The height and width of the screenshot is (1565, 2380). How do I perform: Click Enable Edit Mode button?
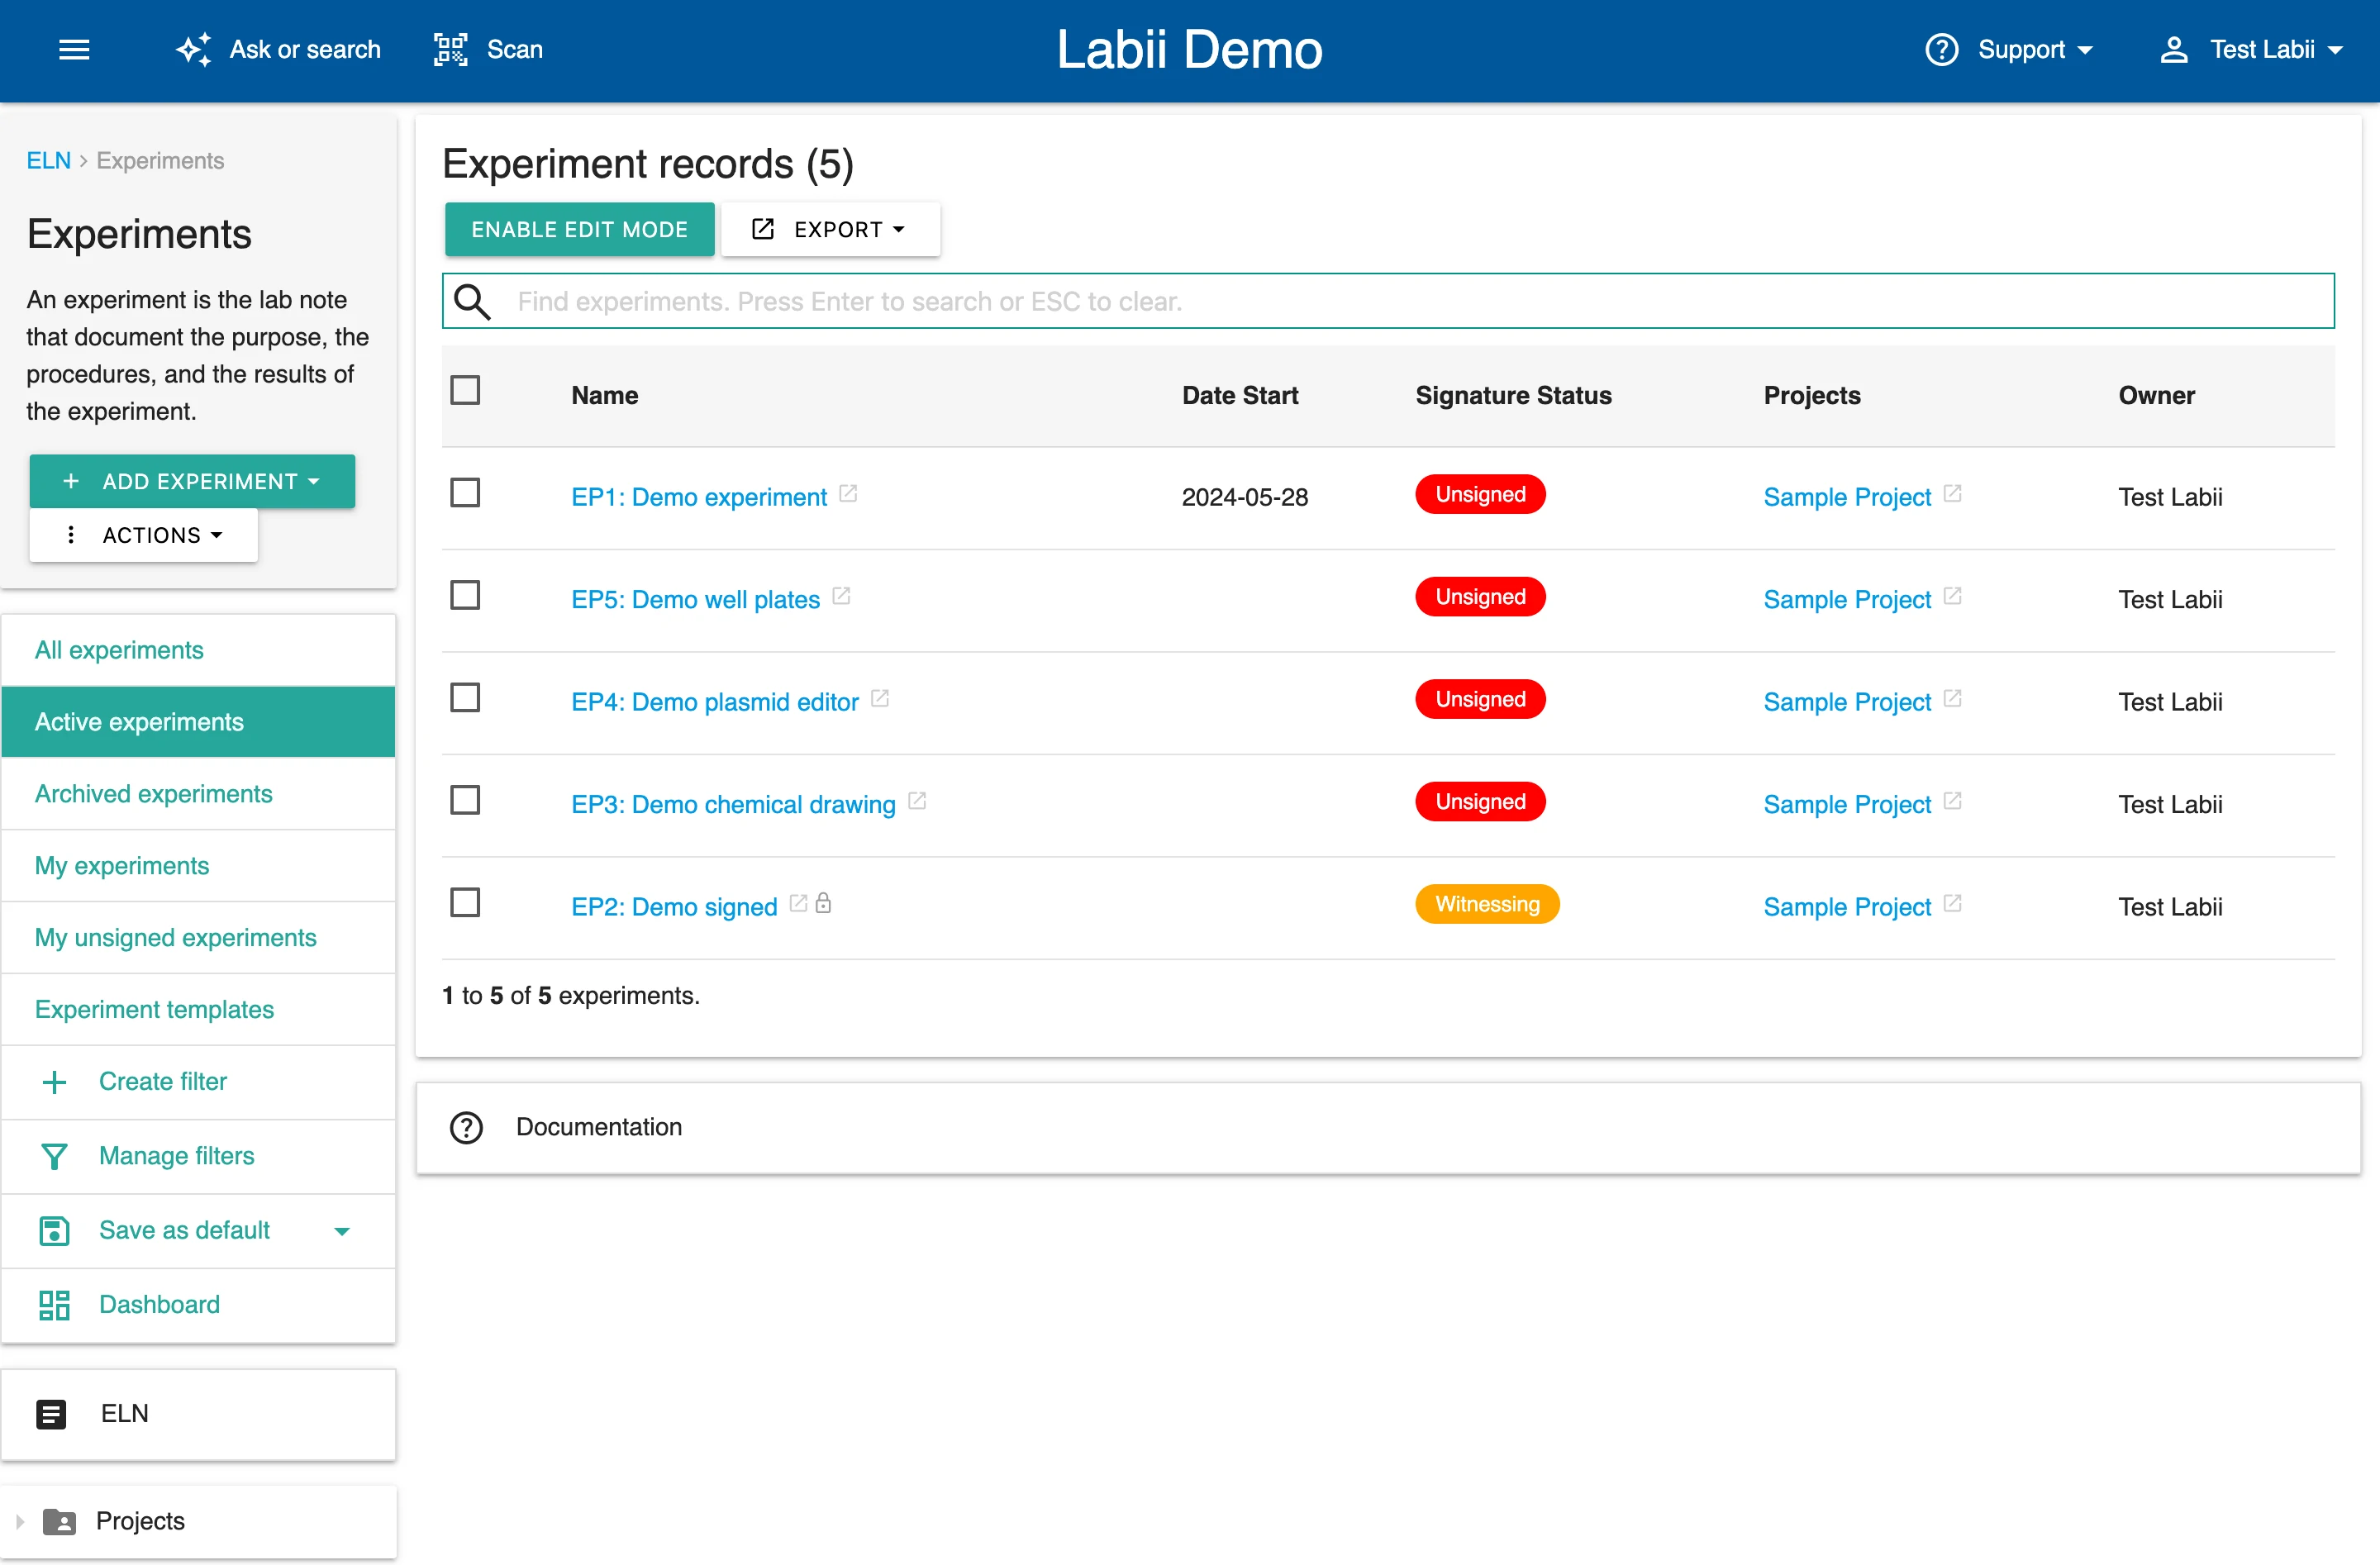click(x=579, y=229)
